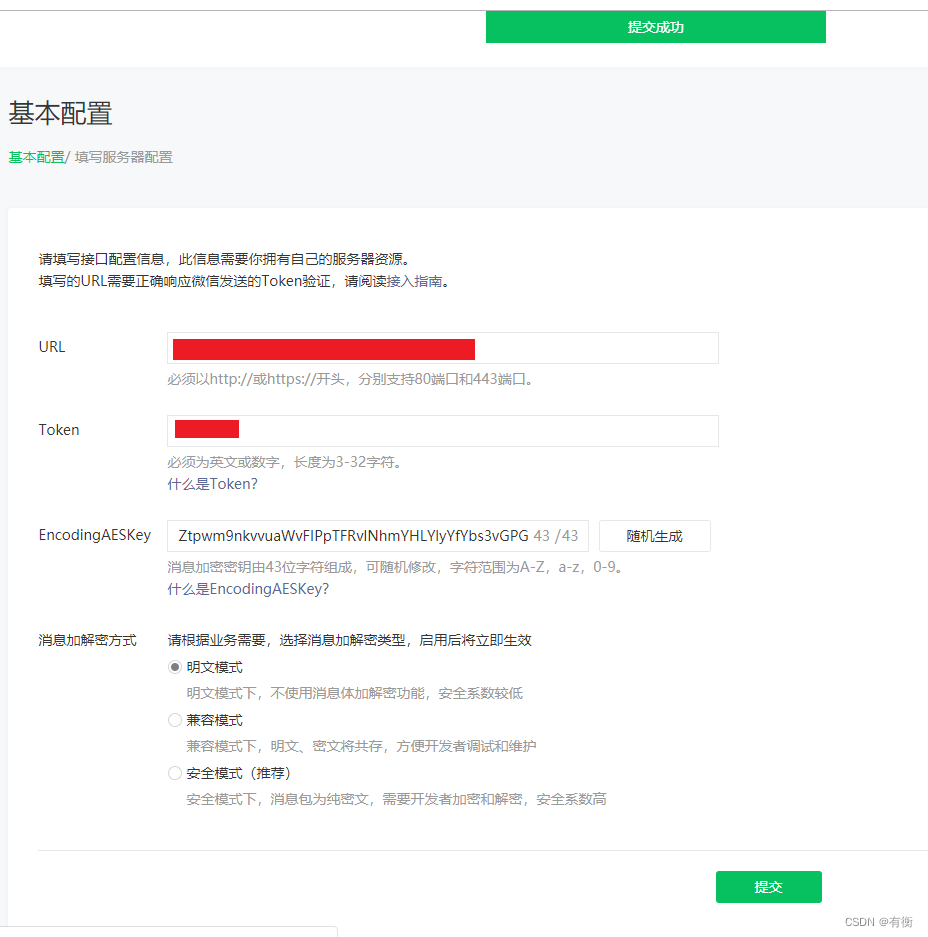Choose 兼容模式 encryption mode
This screenshot has height=937, width=928.
coord(175,719)
